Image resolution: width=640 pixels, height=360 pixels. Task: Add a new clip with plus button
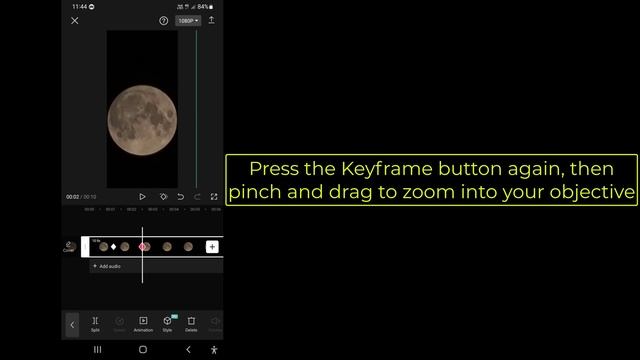tap(212, 247)
